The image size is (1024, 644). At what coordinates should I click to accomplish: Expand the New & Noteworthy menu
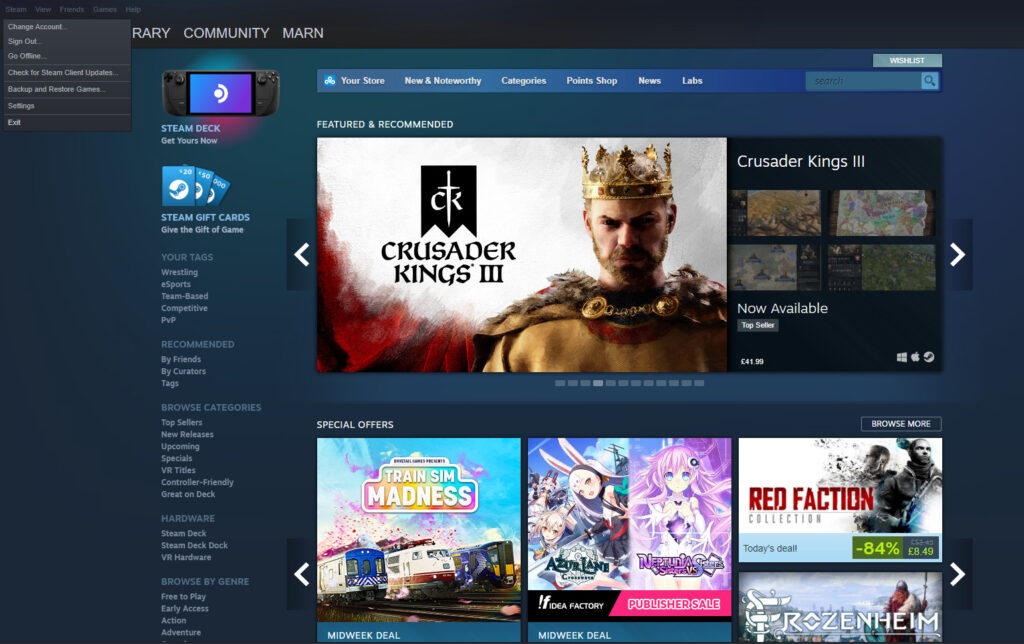click(x=442, y=81)
